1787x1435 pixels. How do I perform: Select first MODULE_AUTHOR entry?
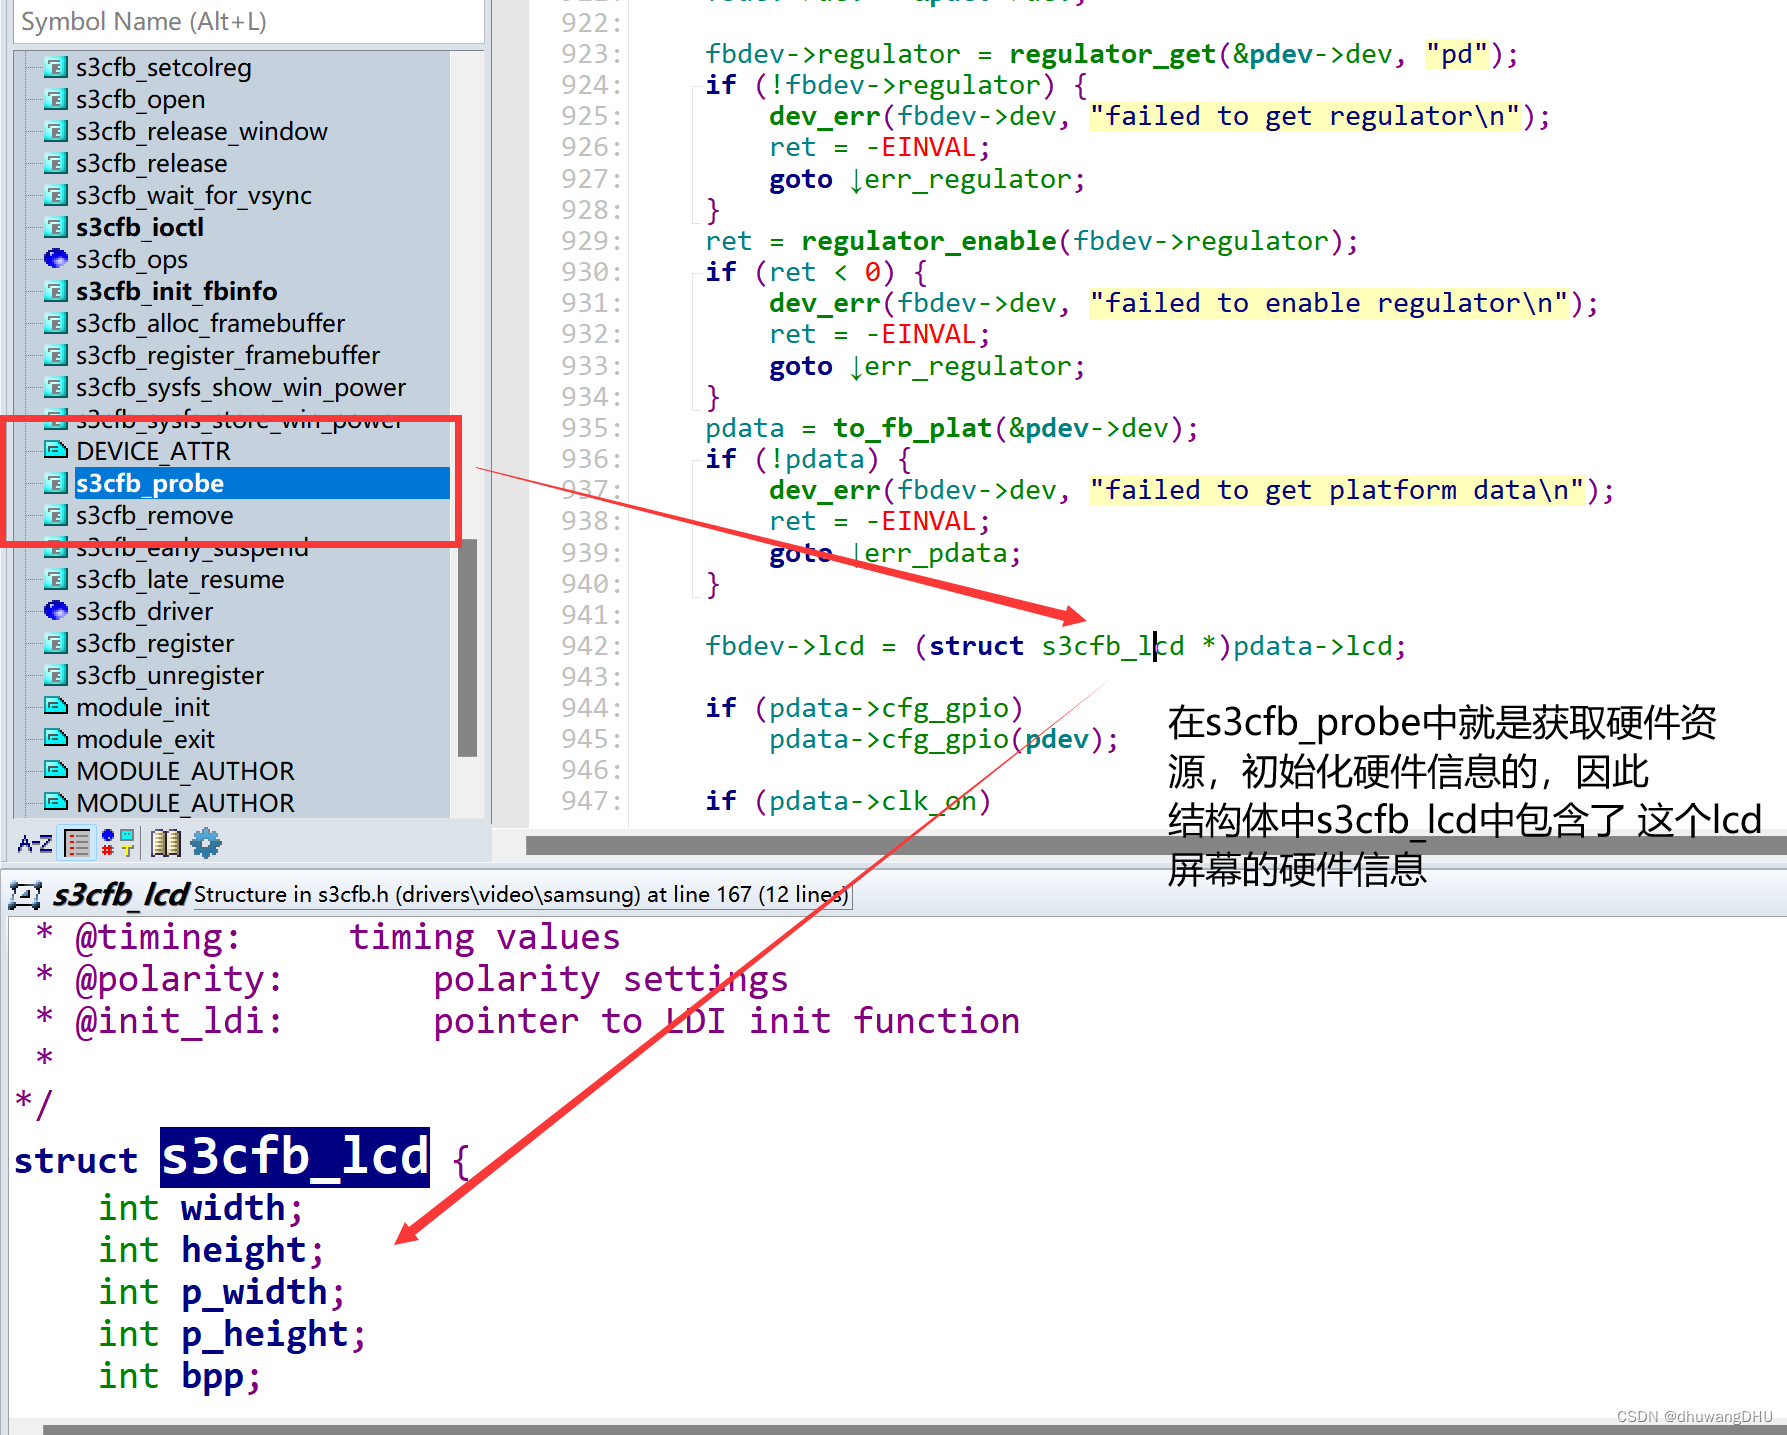(x=185, y=772)
